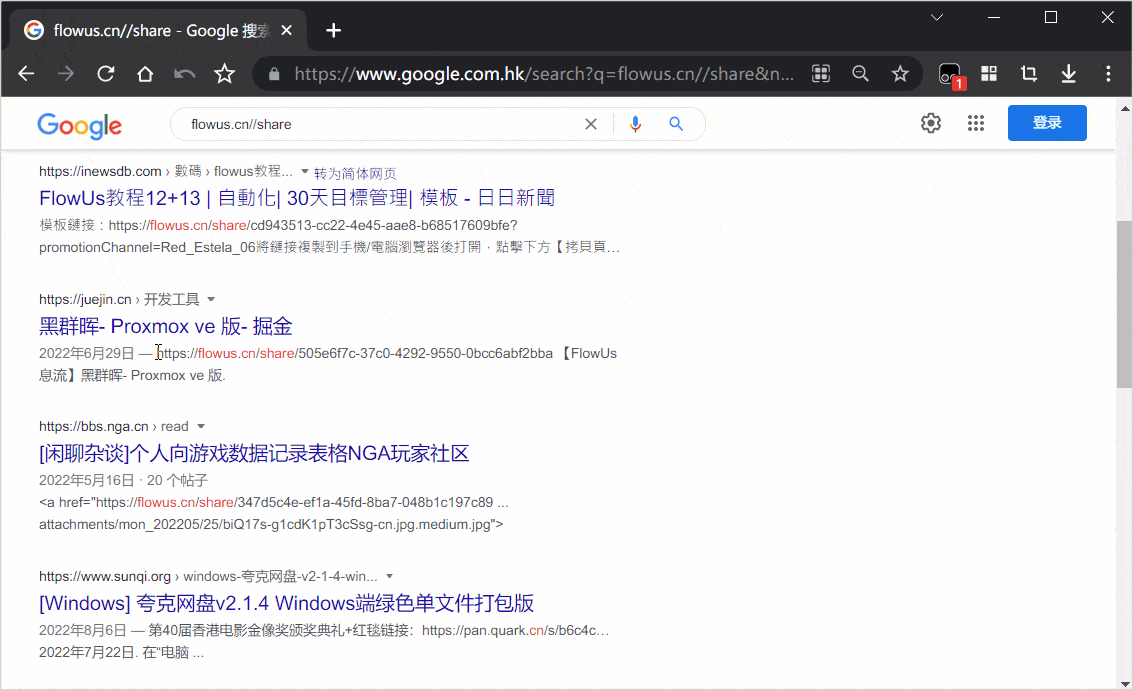Bookmark page using address bar star
Viewport: 1133px width, 690px height.
[900, 74]
